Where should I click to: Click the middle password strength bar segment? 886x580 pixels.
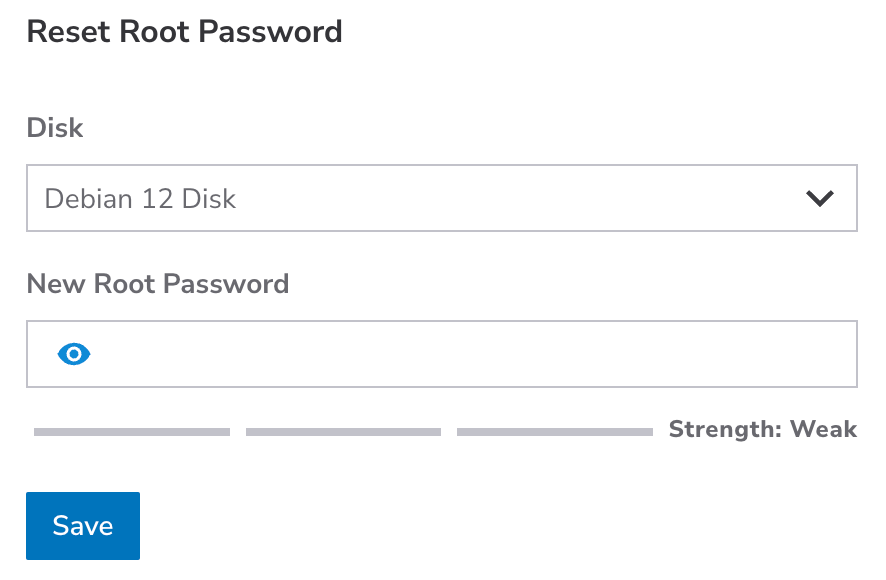343,432
